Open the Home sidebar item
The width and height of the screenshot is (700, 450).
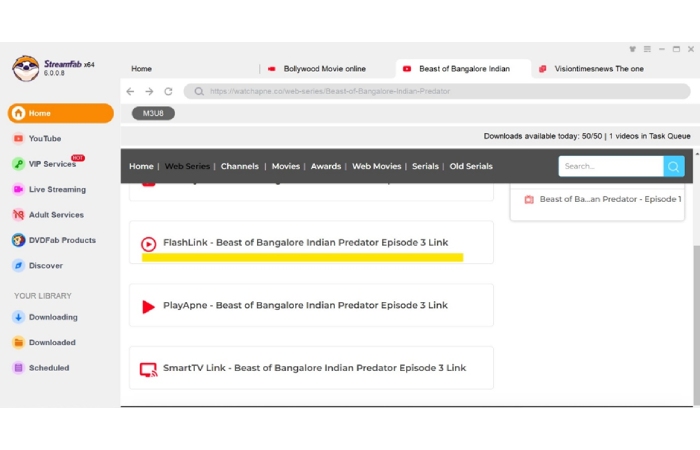click(x=61, y=113)
